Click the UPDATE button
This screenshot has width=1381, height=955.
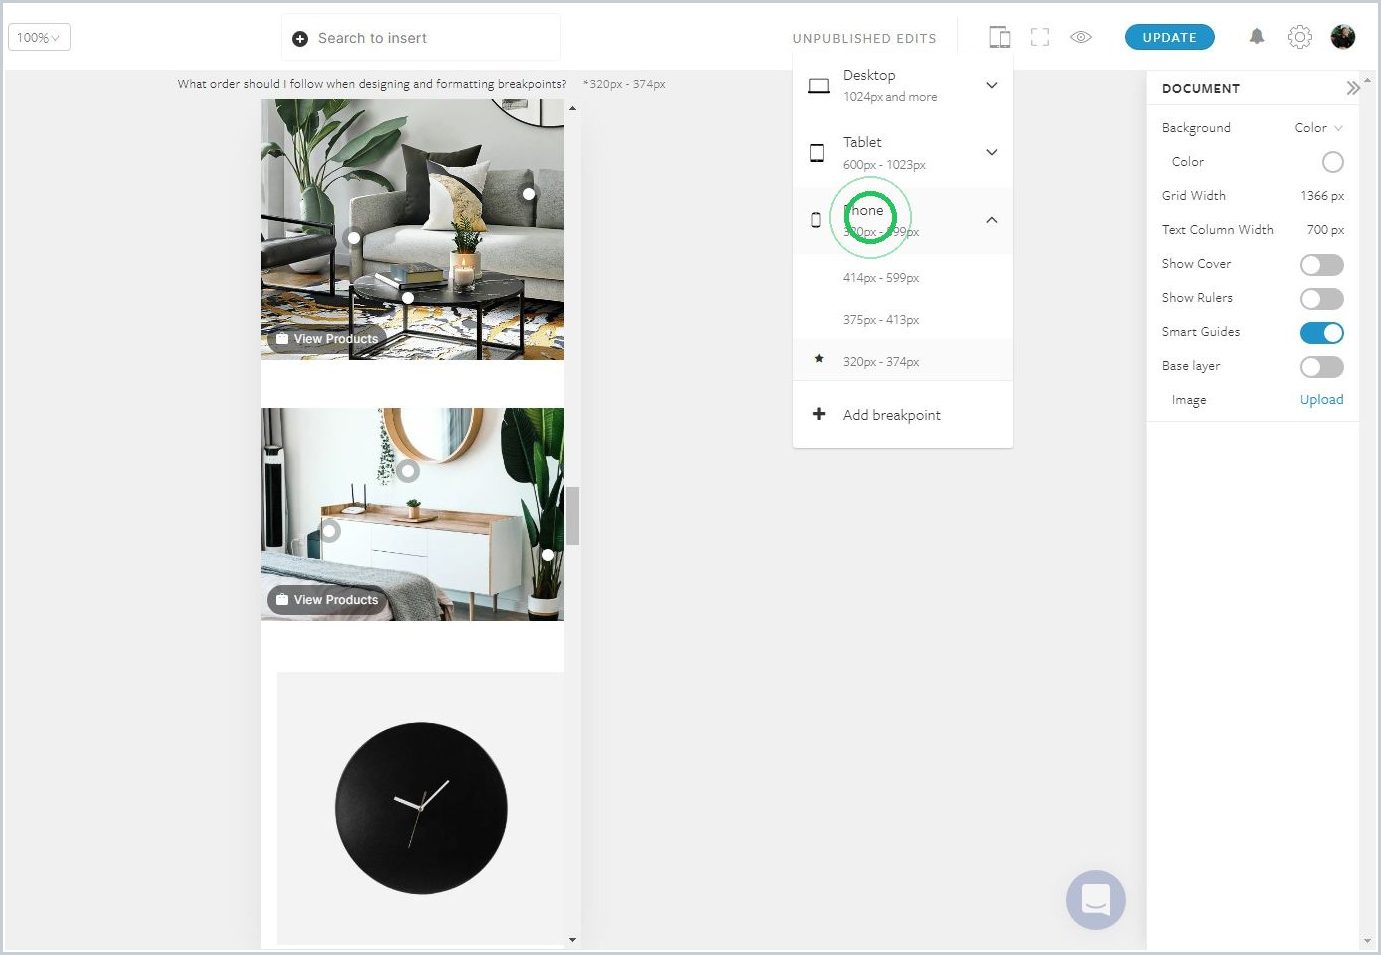click(x=1170, y=37)
